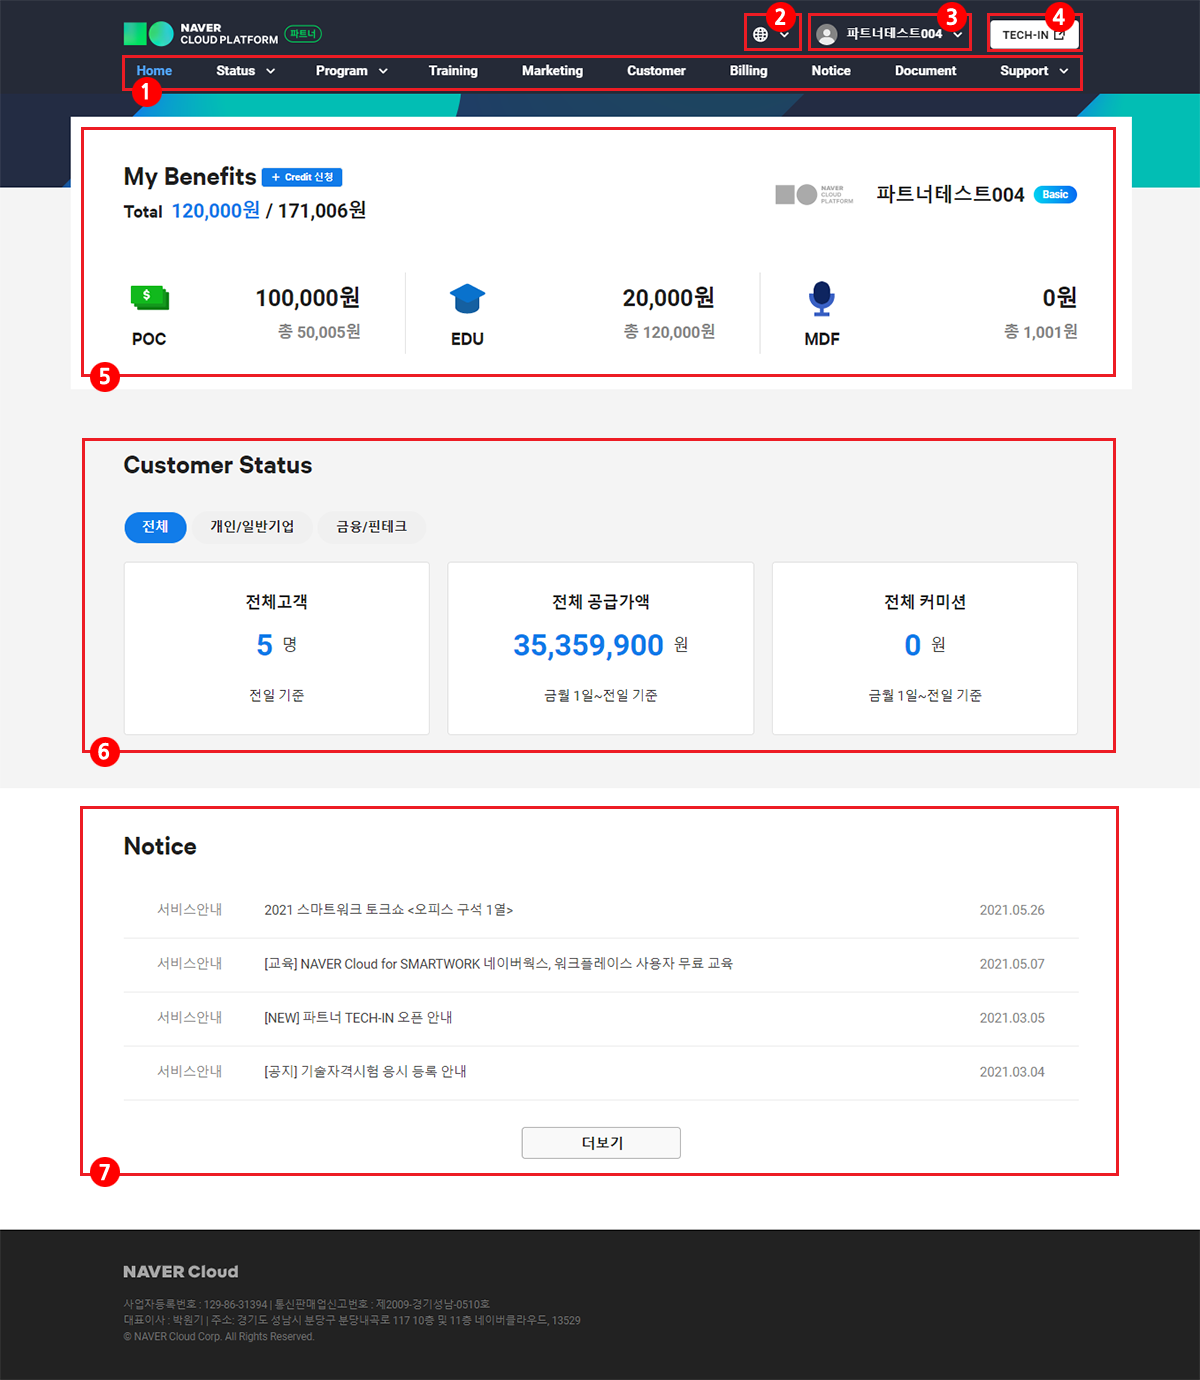Click the 120,000원 total benefit amount
The image size is (1200, 1380).
[x=216, y=210]
